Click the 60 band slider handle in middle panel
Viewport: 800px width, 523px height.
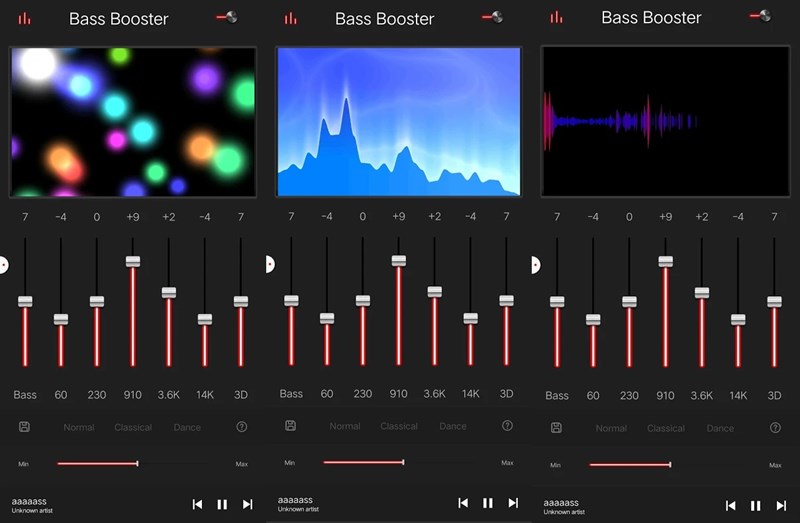coord(327,318)
